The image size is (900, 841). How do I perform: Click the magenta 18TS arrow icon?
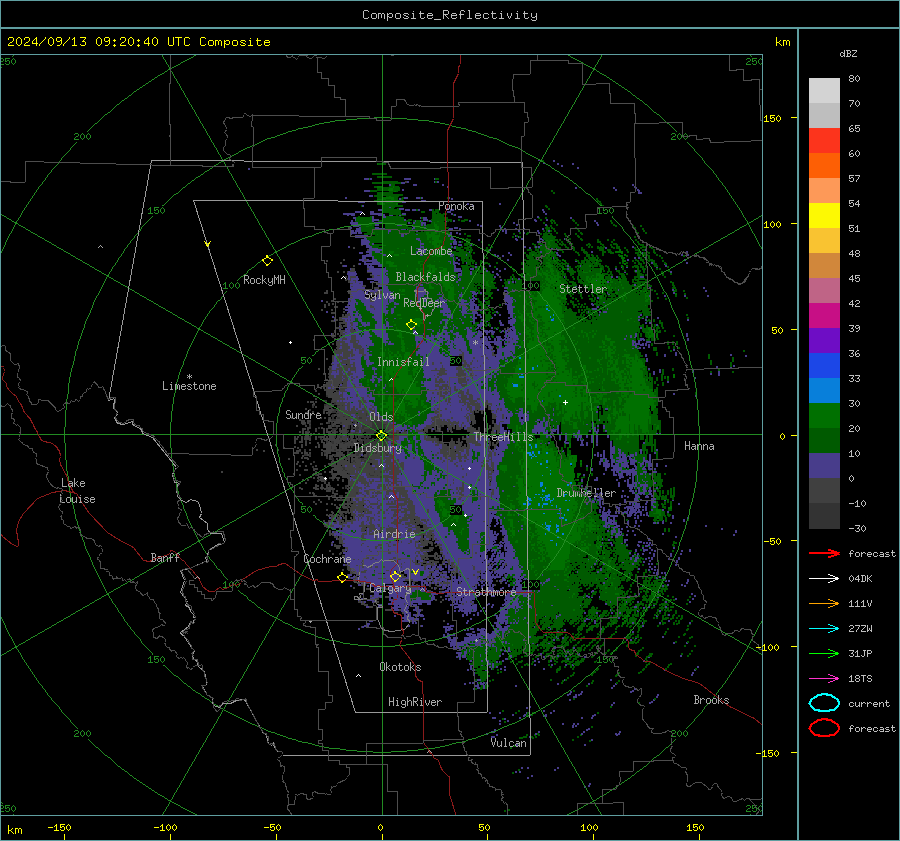[x=824, y=679]
